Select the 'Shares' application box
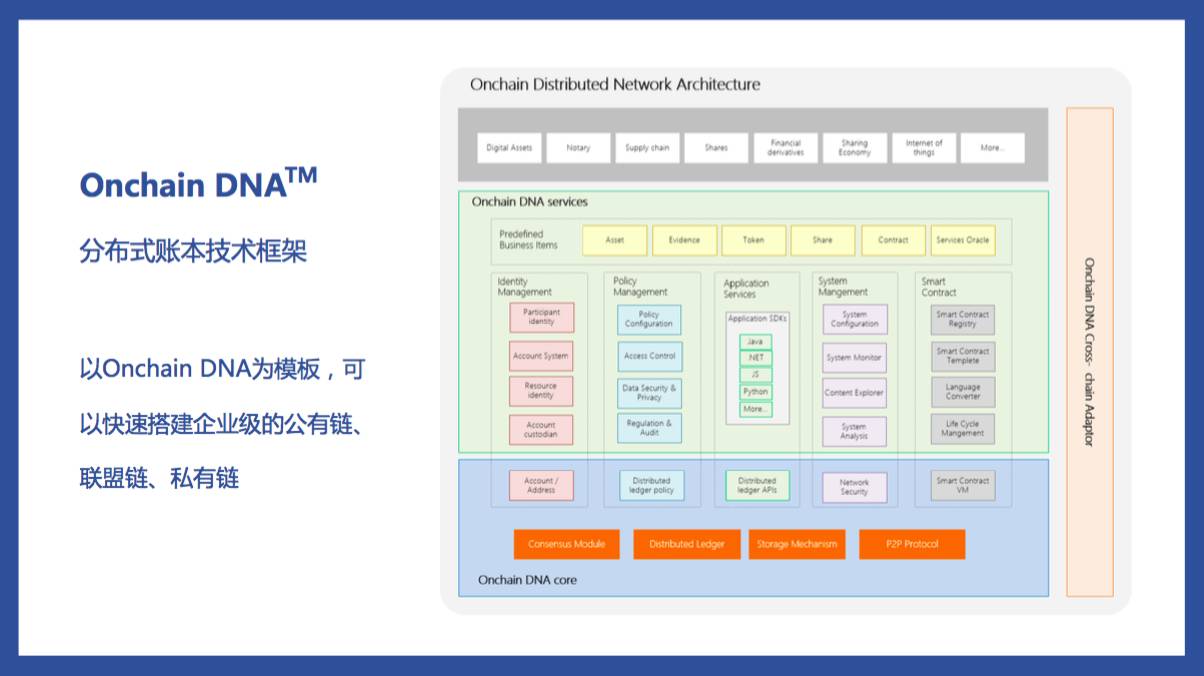Screen dimensions: 1204x676 (716, 148)
